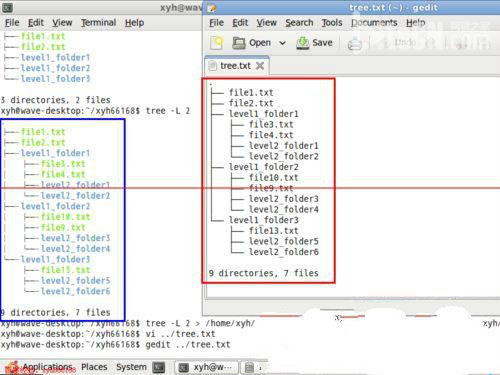Image resolution: width=500 pixels, height=375 pixels.
Task: Click green file4.txt in terminal output
Action: click(63, 174)
